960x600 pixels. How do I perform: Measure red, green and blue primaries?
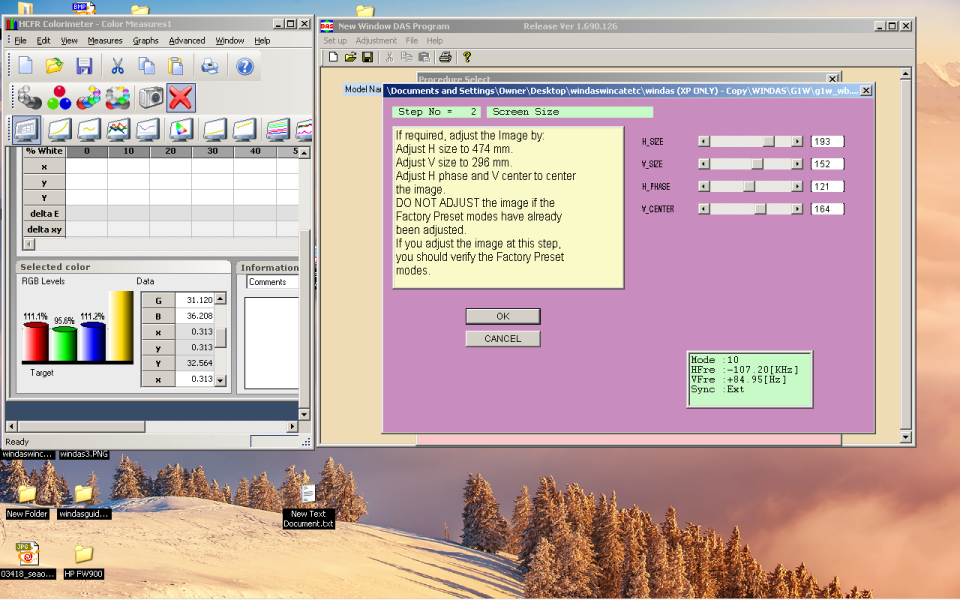59,97
